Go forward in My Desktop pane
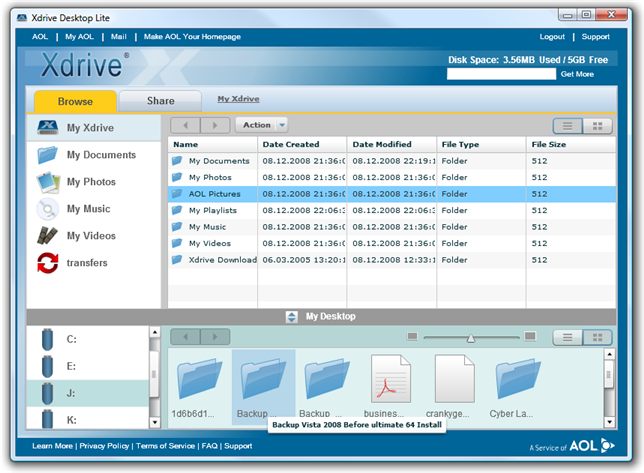 click(215, 337)
